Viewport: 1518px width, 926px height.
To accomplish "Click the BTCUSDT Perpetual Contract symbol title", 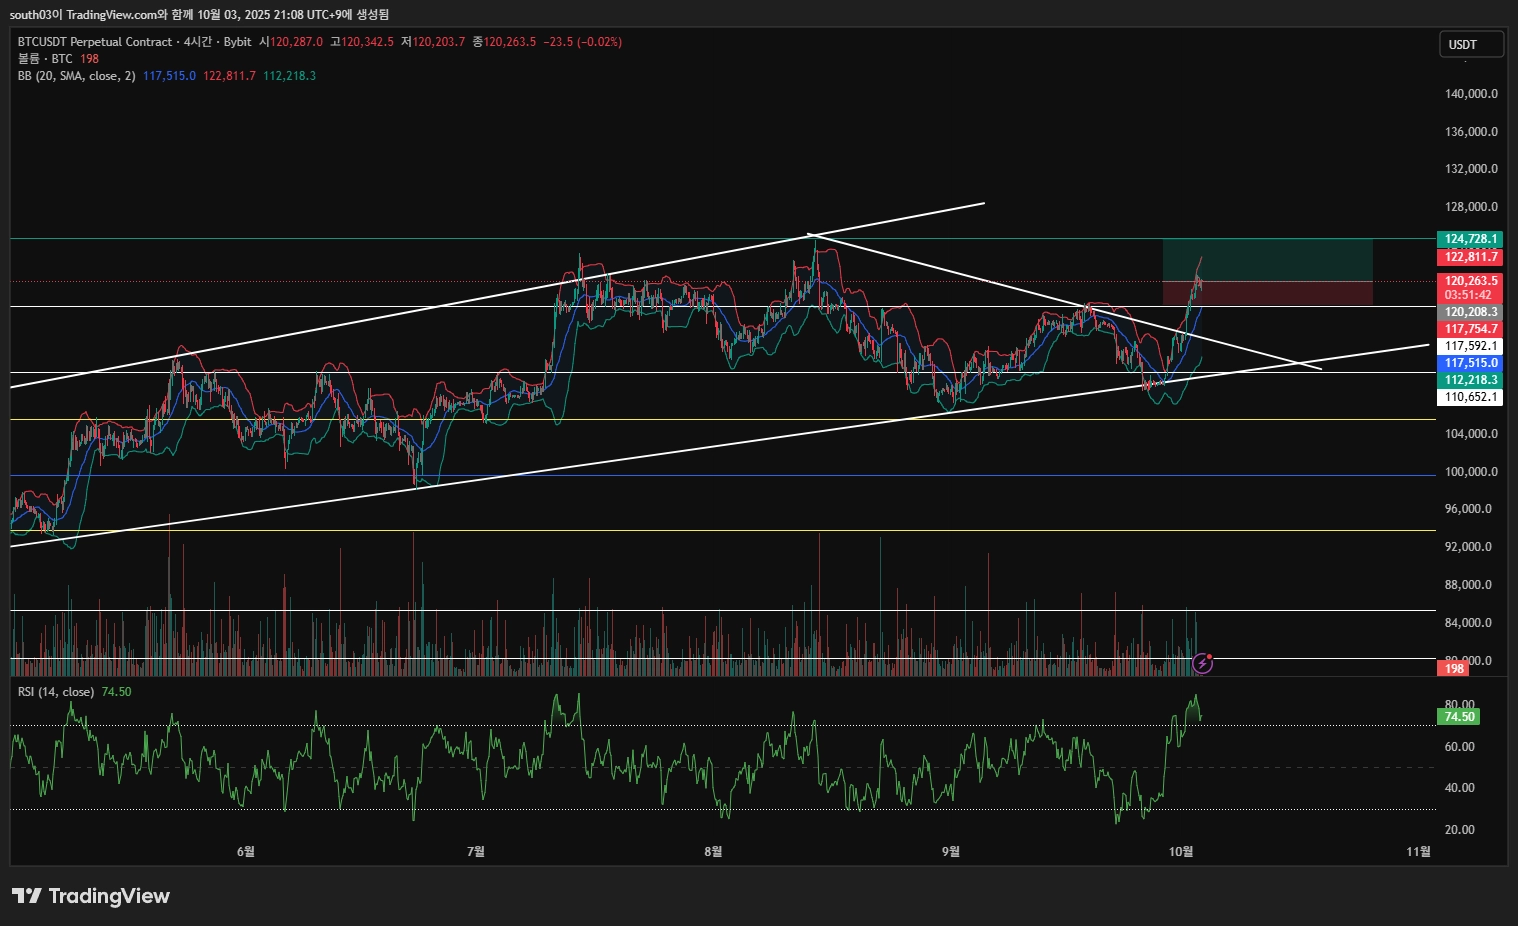I will (x=95, y=42).
